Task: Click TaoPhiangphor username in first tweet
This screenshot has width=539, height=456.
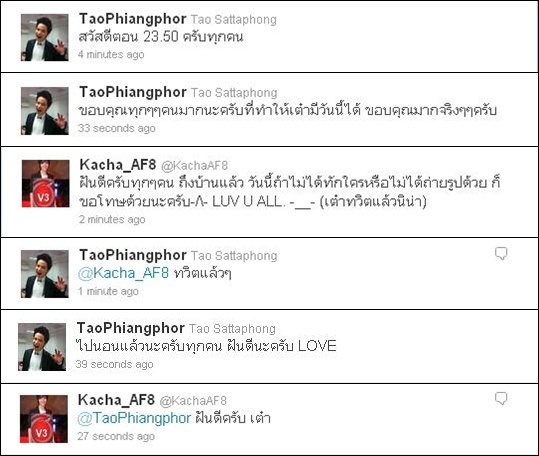Action: pyautogui.click(x=133, y=19)
